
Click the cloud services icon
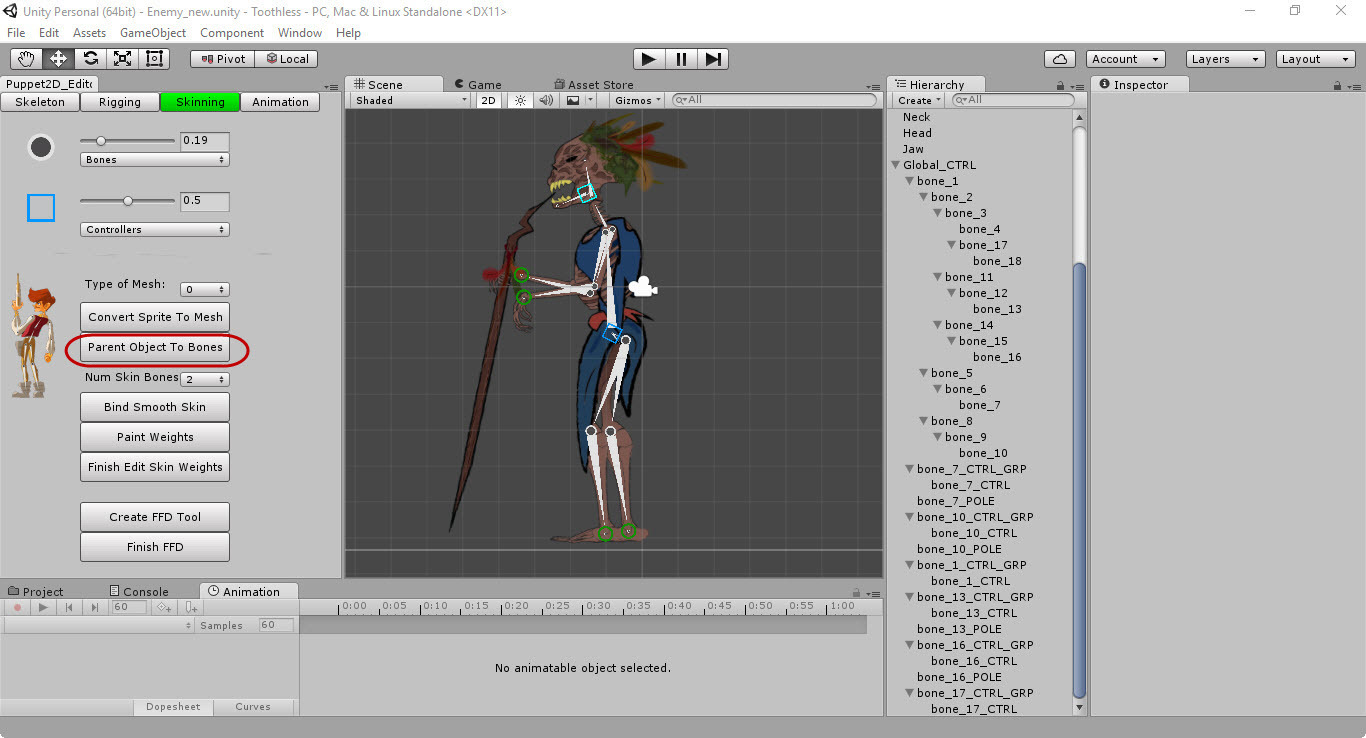(x=1059, y=59)
